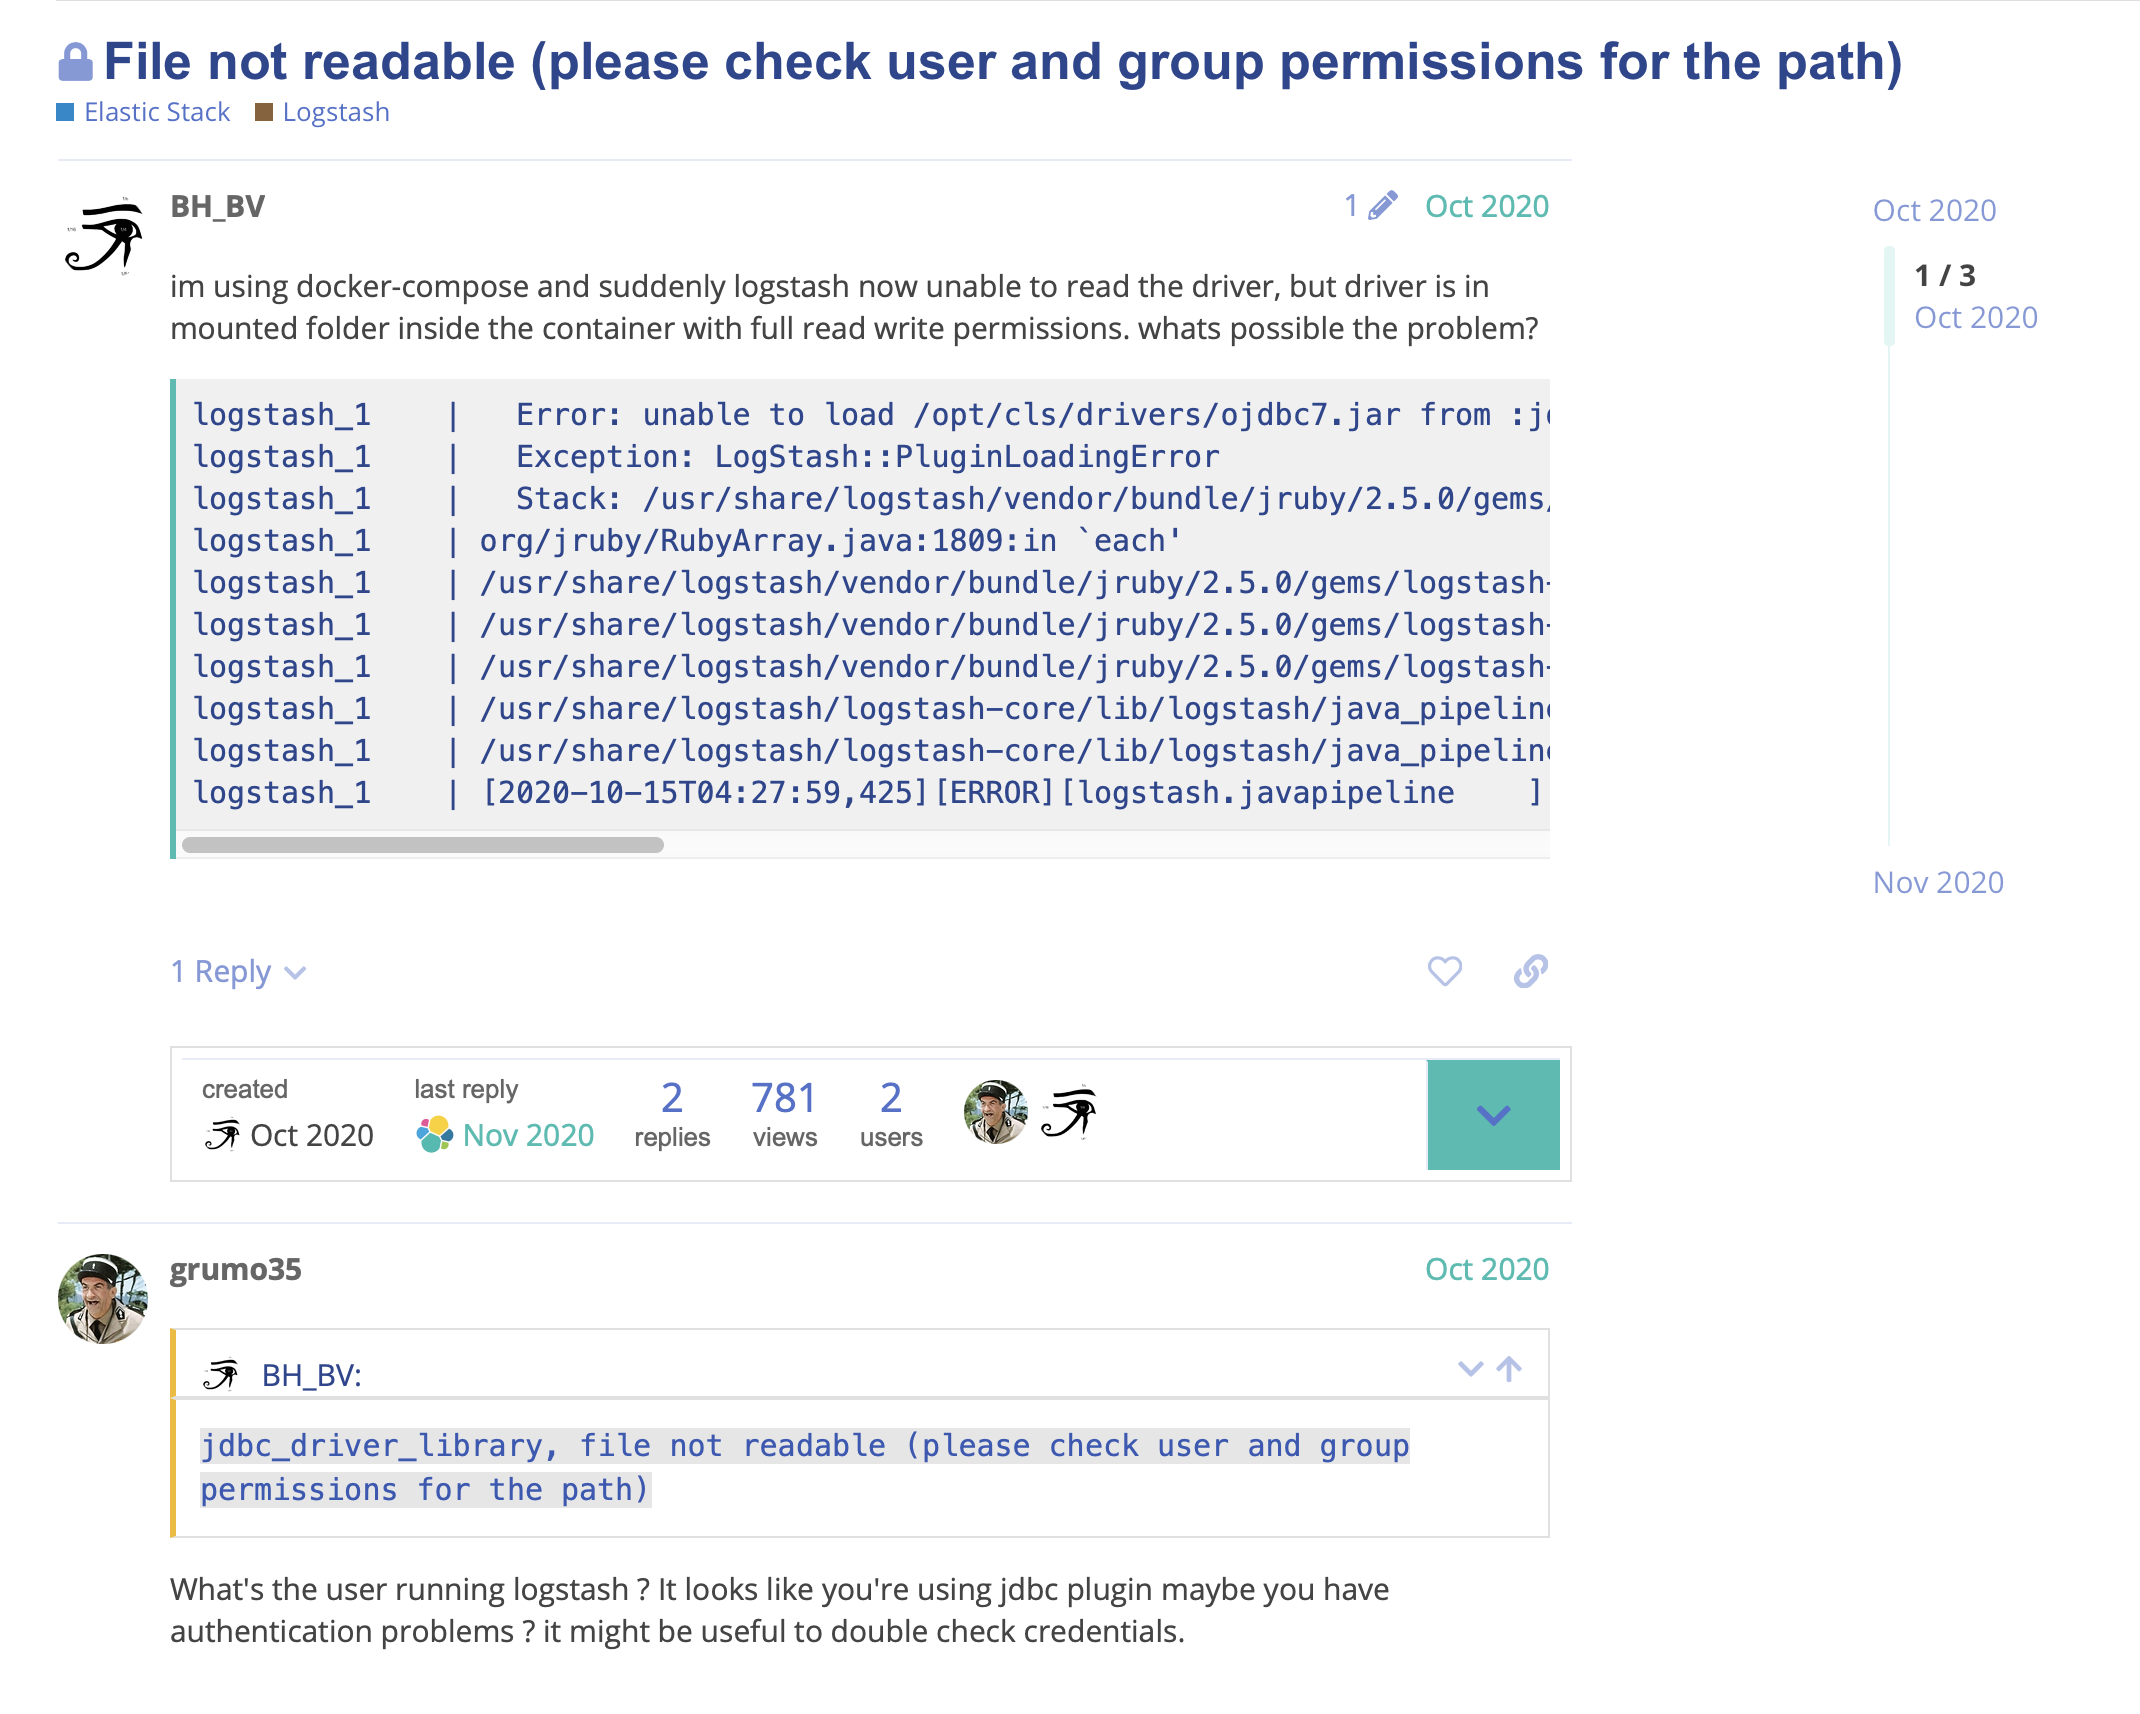Click the Oct 2020 date on the first post
2140x1714 pixels.
click(x=1487, y=205)
